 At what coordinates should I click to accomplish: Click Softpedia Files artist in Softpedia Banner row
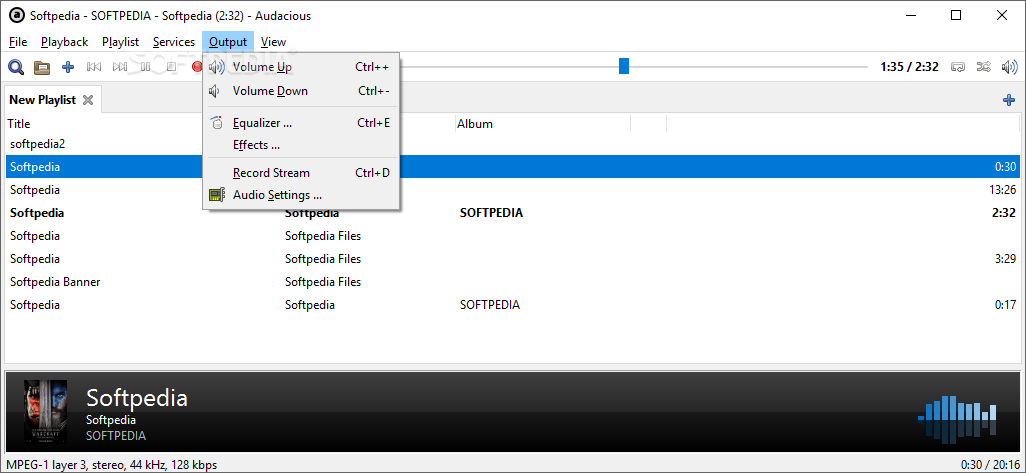tap(323, 282)
